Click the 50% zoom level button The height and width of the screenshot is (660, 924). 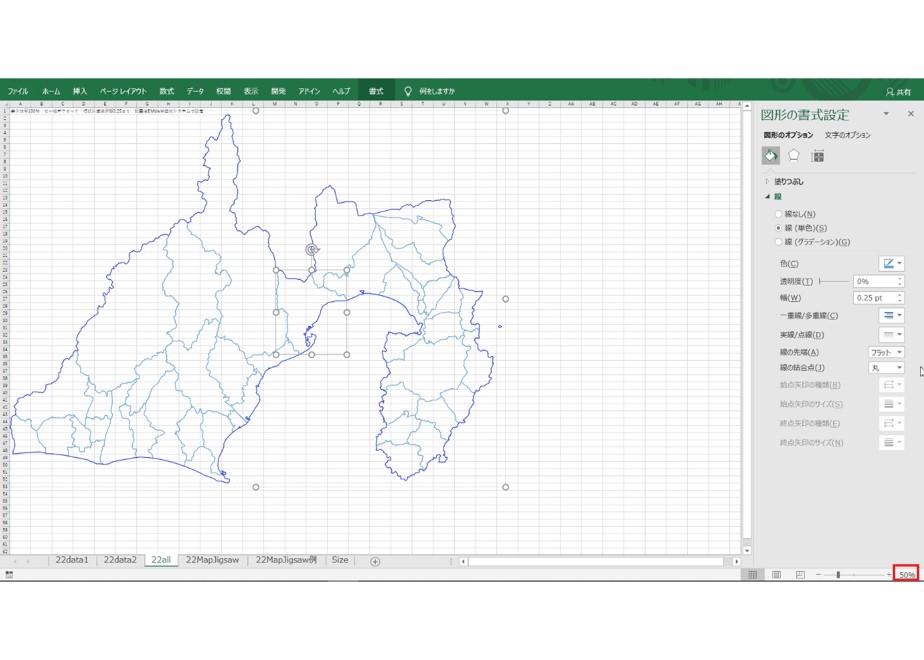pyautogui.click(x=906, y=575)
